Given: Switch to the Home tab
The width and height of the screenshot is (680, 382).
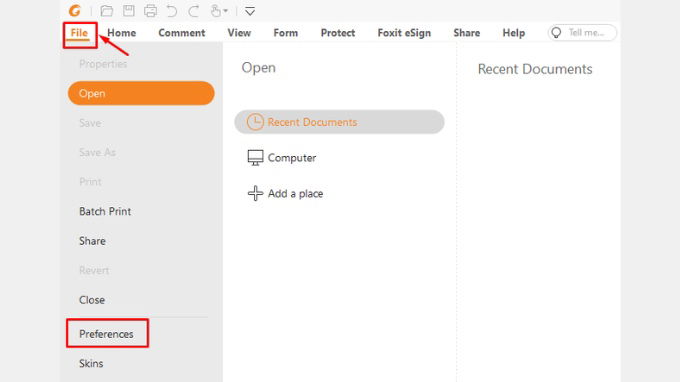Looking at the screenshot, I should [x=121, y=33].
